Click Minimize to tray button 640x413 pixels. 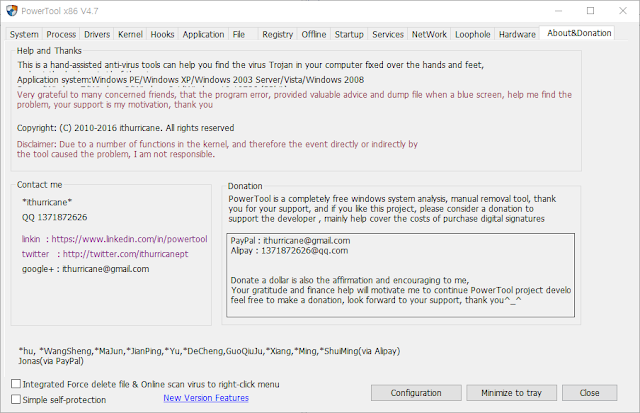point(511,393)
